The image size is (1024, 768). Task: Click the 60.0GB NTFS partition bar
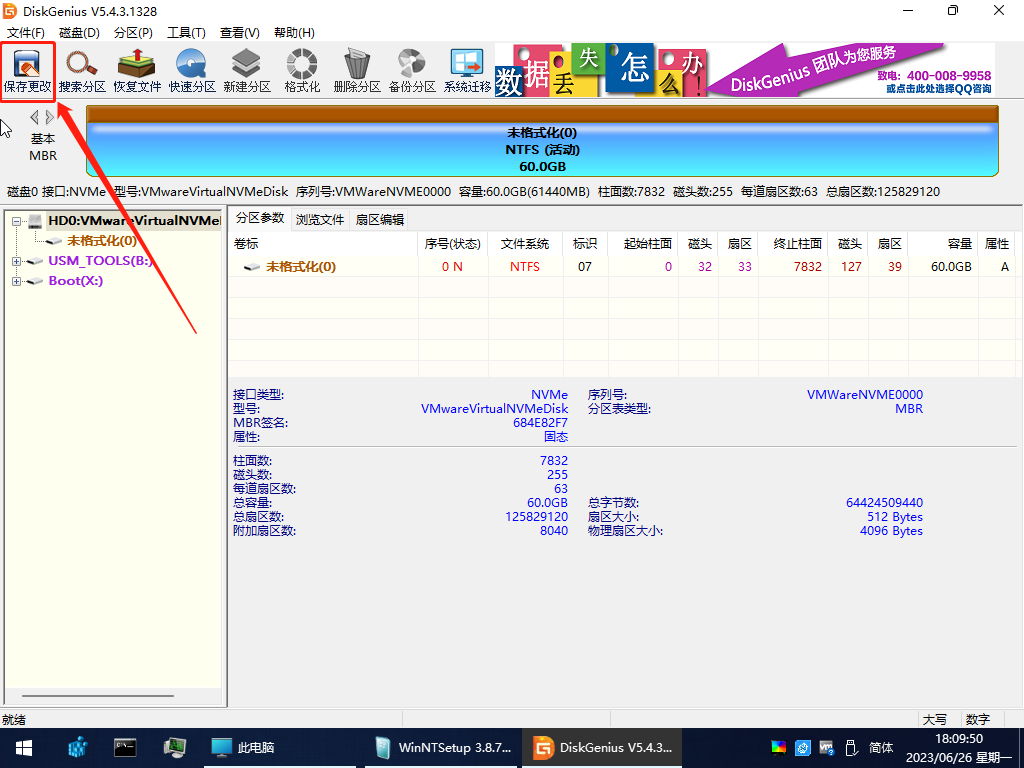[x=542, y=141]
